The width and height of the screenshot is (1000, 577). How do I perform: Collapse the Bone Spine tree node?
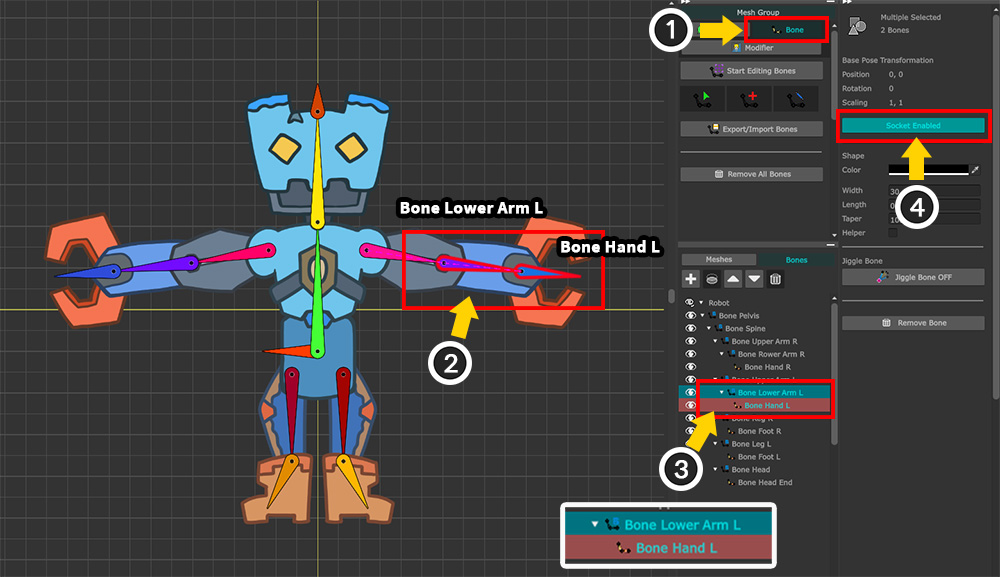click(x=709, y=328)
